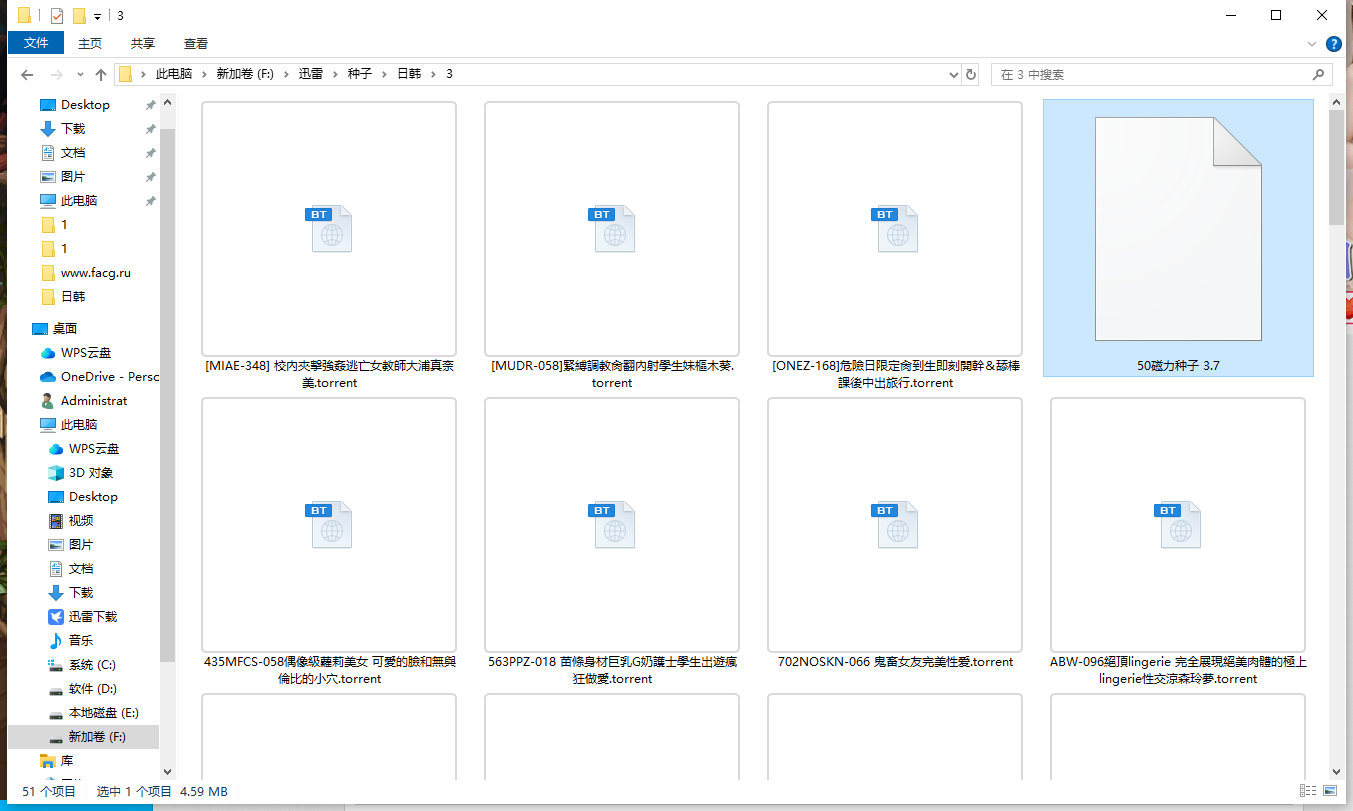
Task: Click the file list vertical scrollbar thumb
Action: [1336, 167]
